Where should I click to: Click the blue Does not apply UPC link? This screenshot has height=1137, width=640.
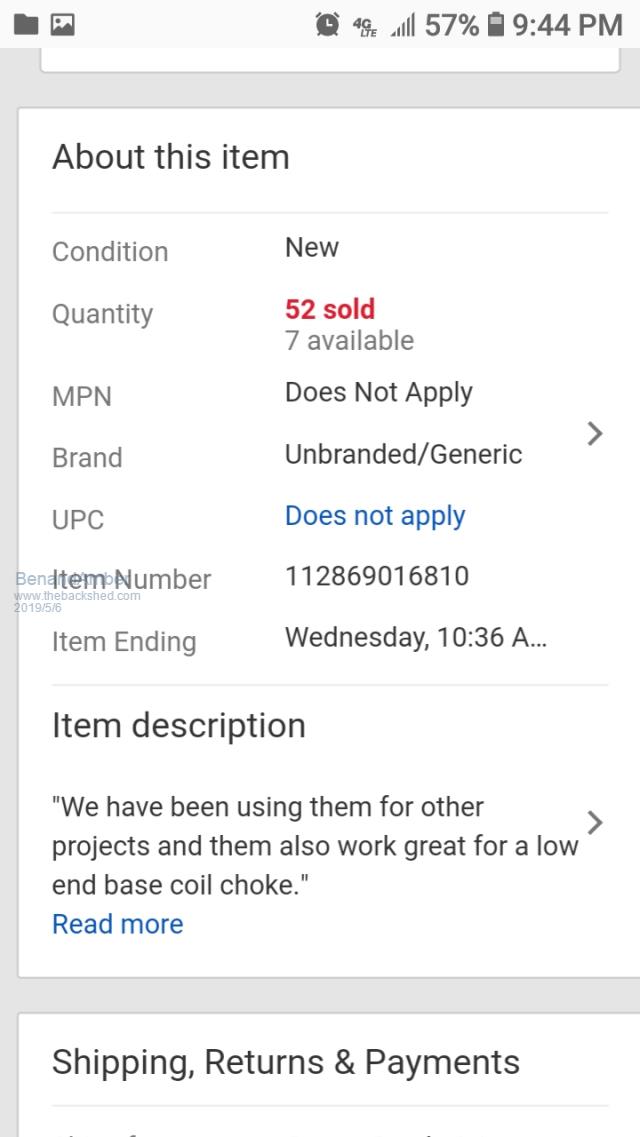(x=375, y=515)
